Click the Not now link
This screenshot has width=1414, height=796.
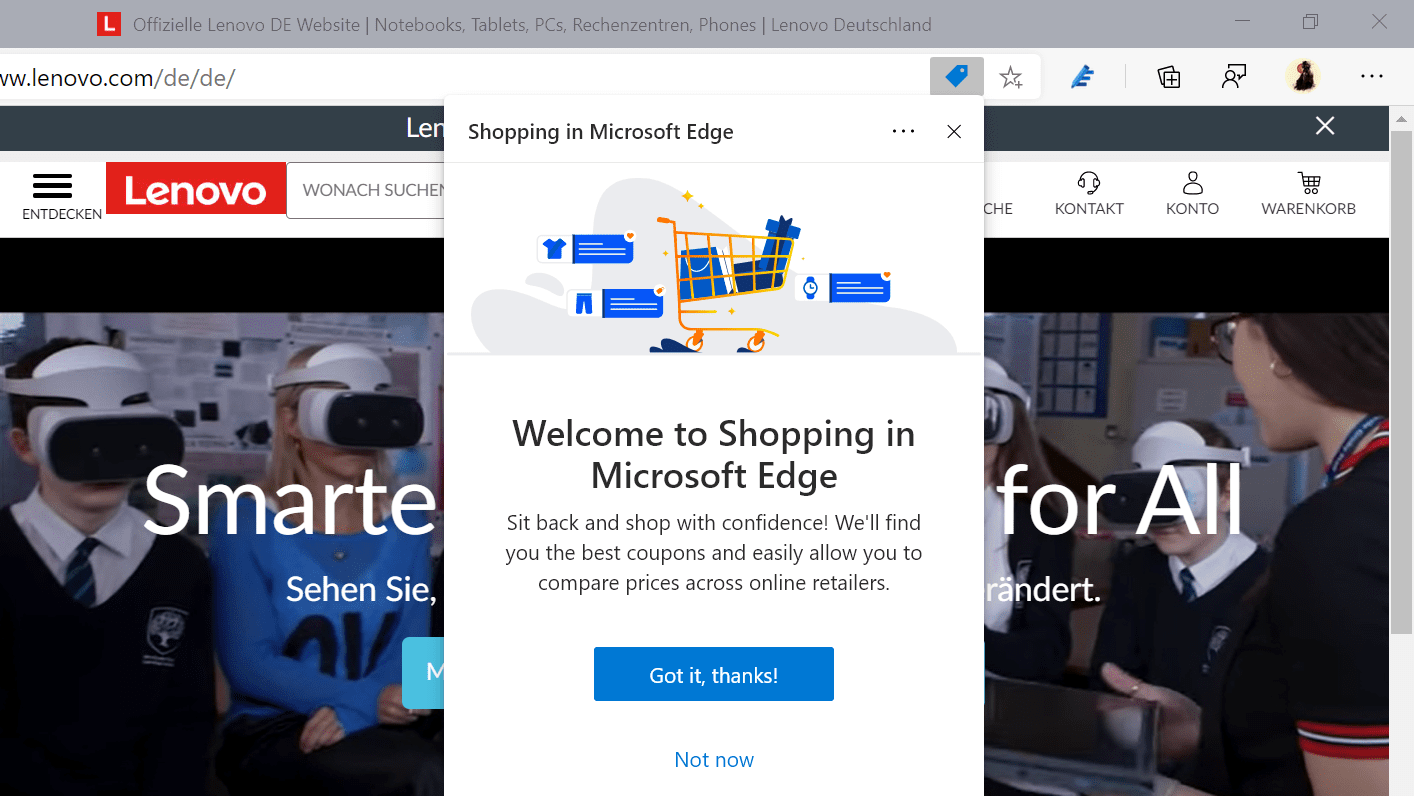(713, 759)
